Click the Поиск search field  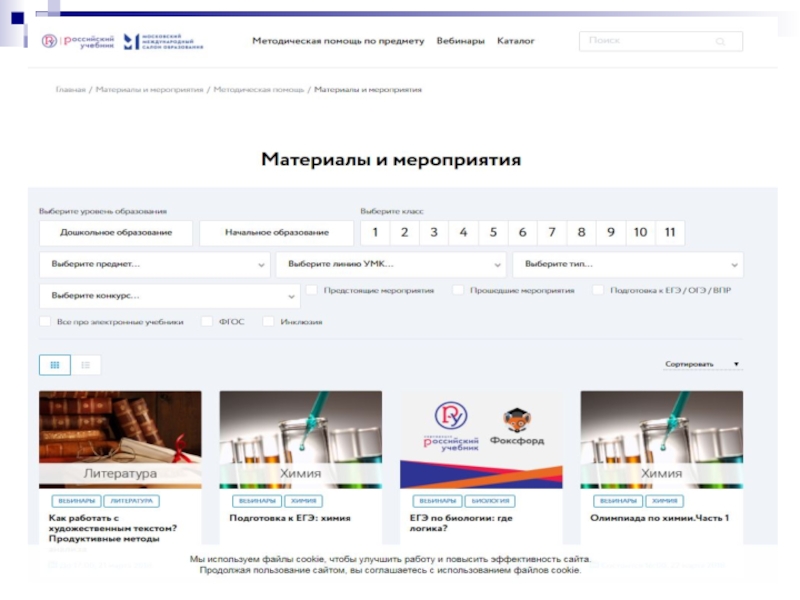(x=661, y=41)
